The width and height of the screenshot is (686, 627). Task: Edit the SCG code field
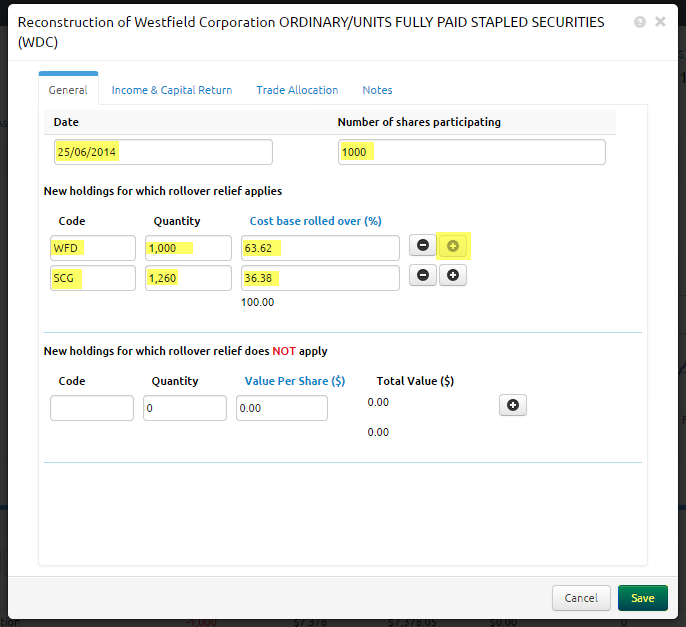[93, 278]
